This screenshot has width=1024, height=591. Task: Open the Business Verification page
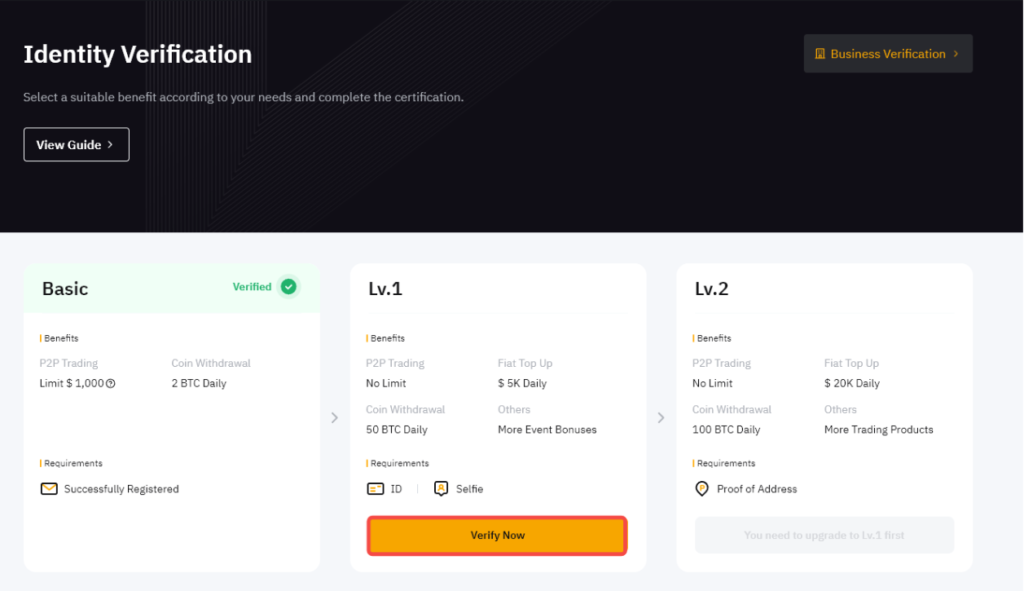pyautogui.click(x=888, y=53)
